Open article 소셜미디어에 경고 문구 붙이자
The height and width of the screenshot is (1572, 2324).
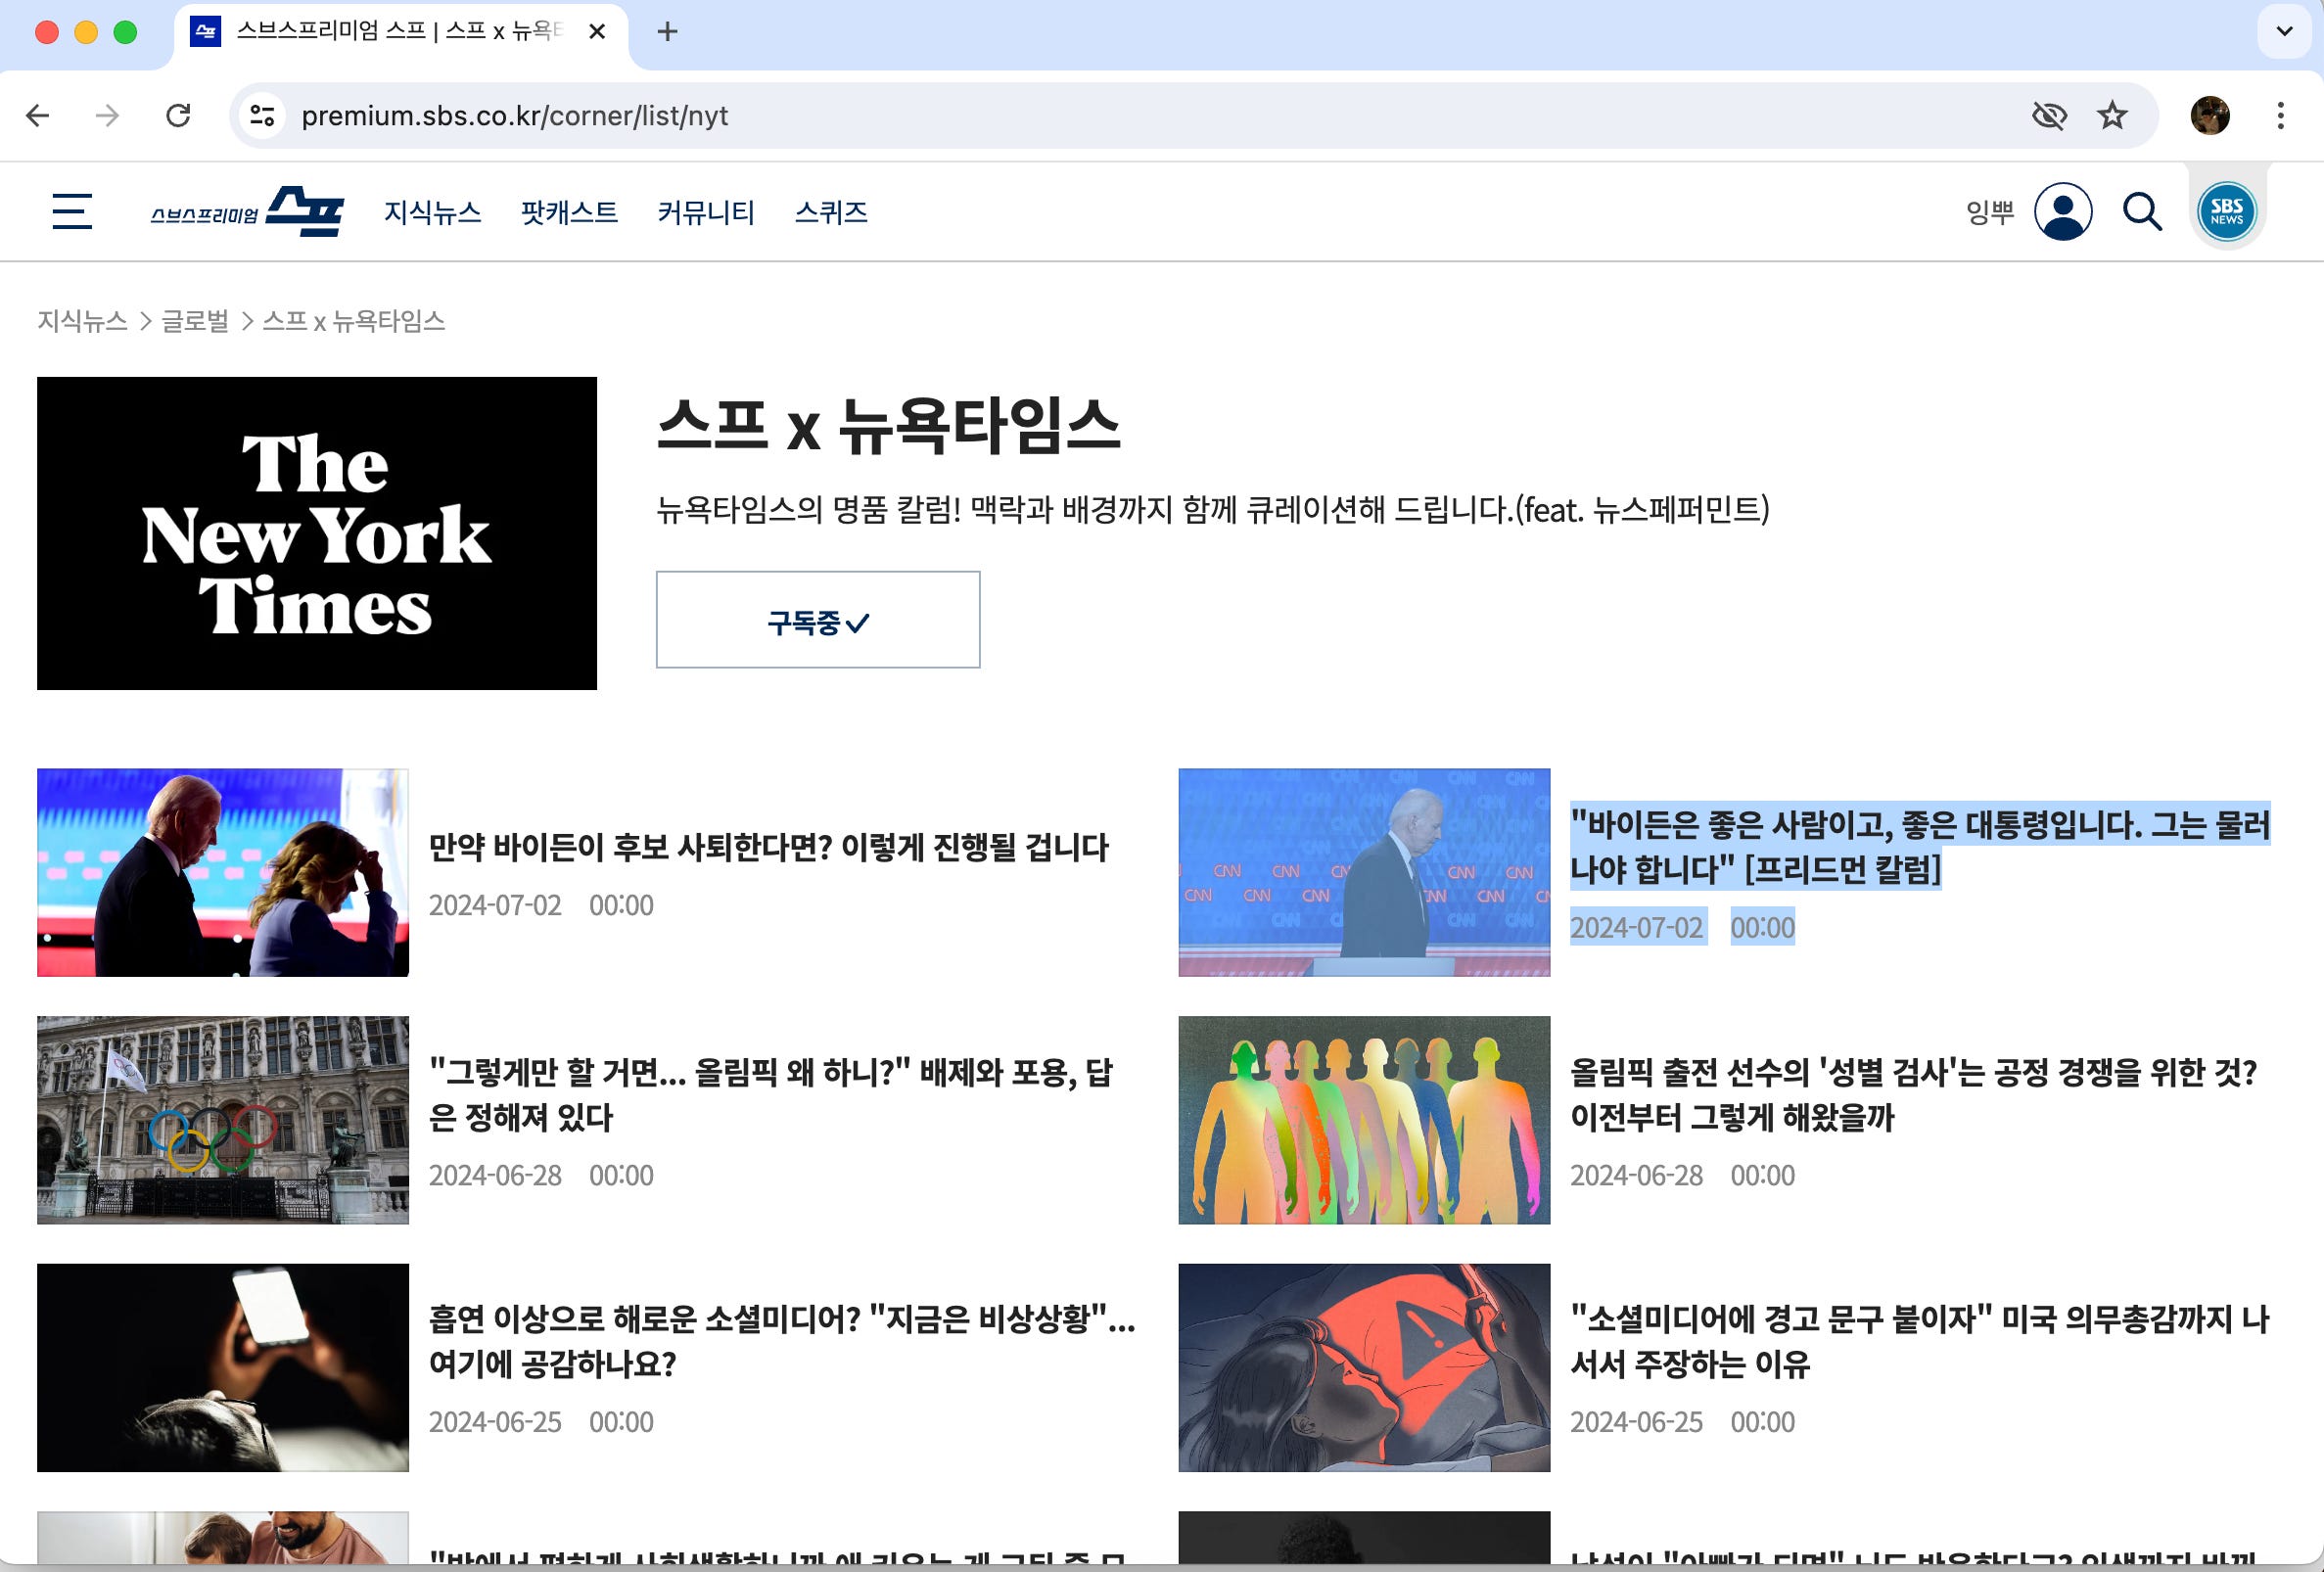(x=1918, y=1342)
